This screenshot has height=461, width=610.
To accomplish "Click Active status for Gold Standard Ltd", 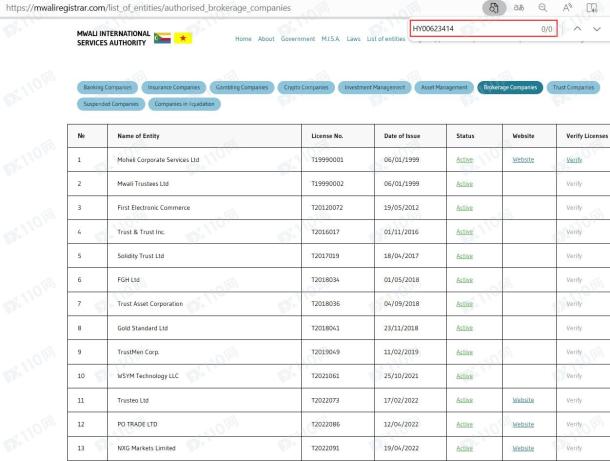I will point(465,328).
